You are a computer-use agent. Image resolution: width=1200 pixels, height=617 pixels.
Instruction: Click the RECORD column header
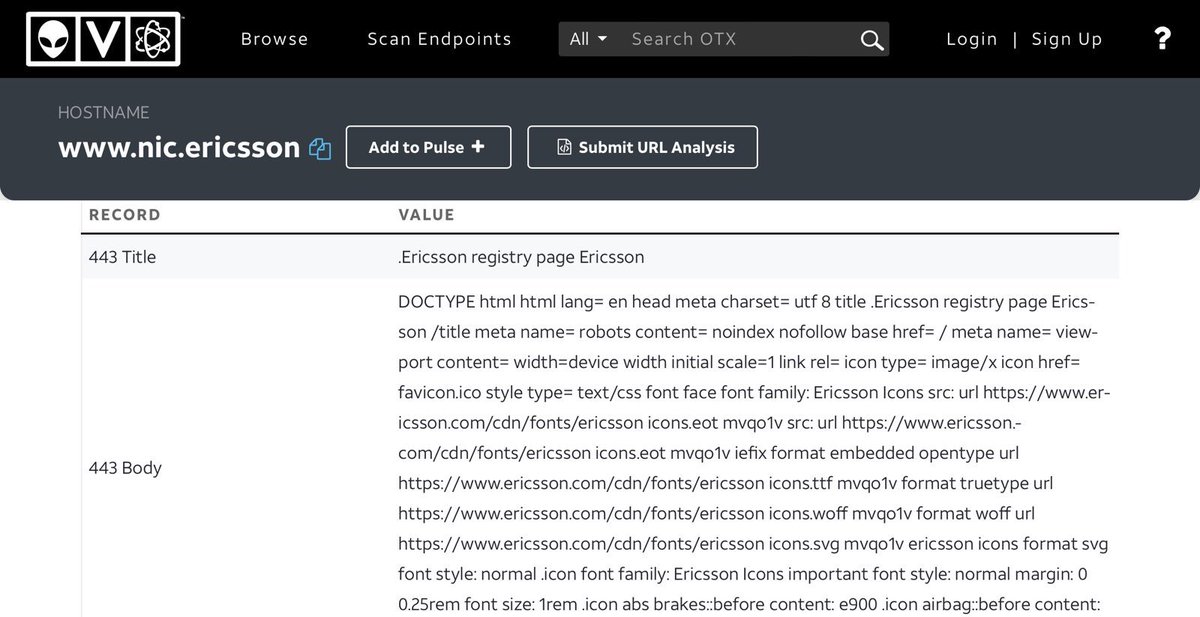(124, 215)
